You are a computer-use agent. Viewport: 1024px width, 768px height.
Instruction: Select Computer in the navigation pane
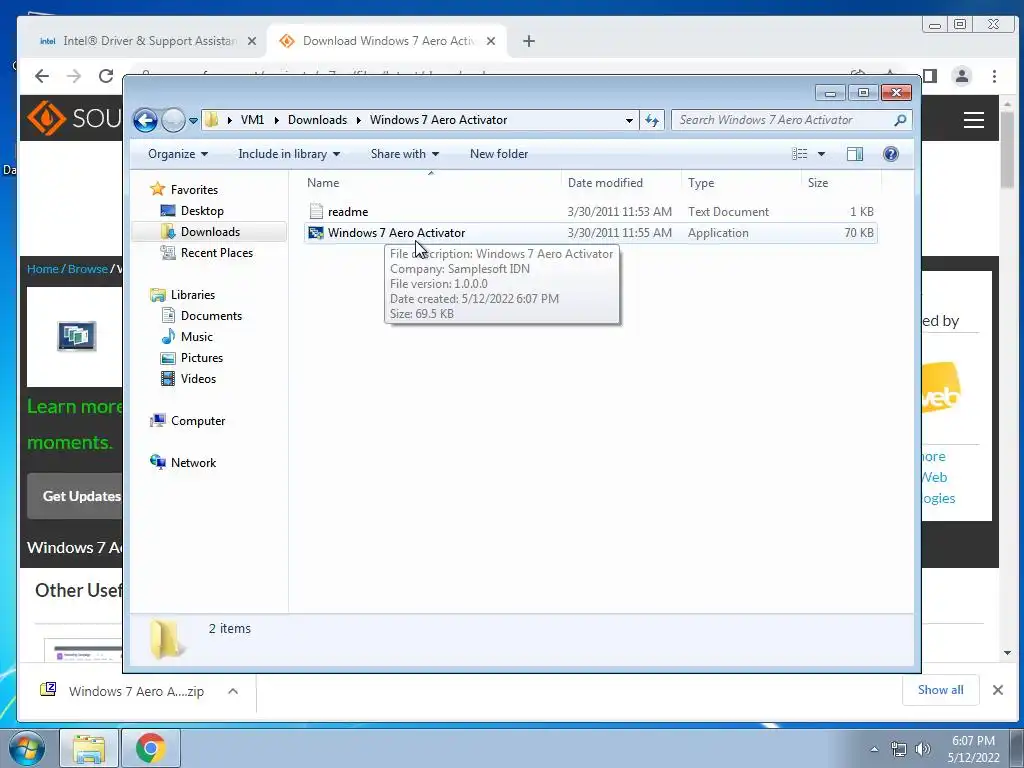(198, 421)
